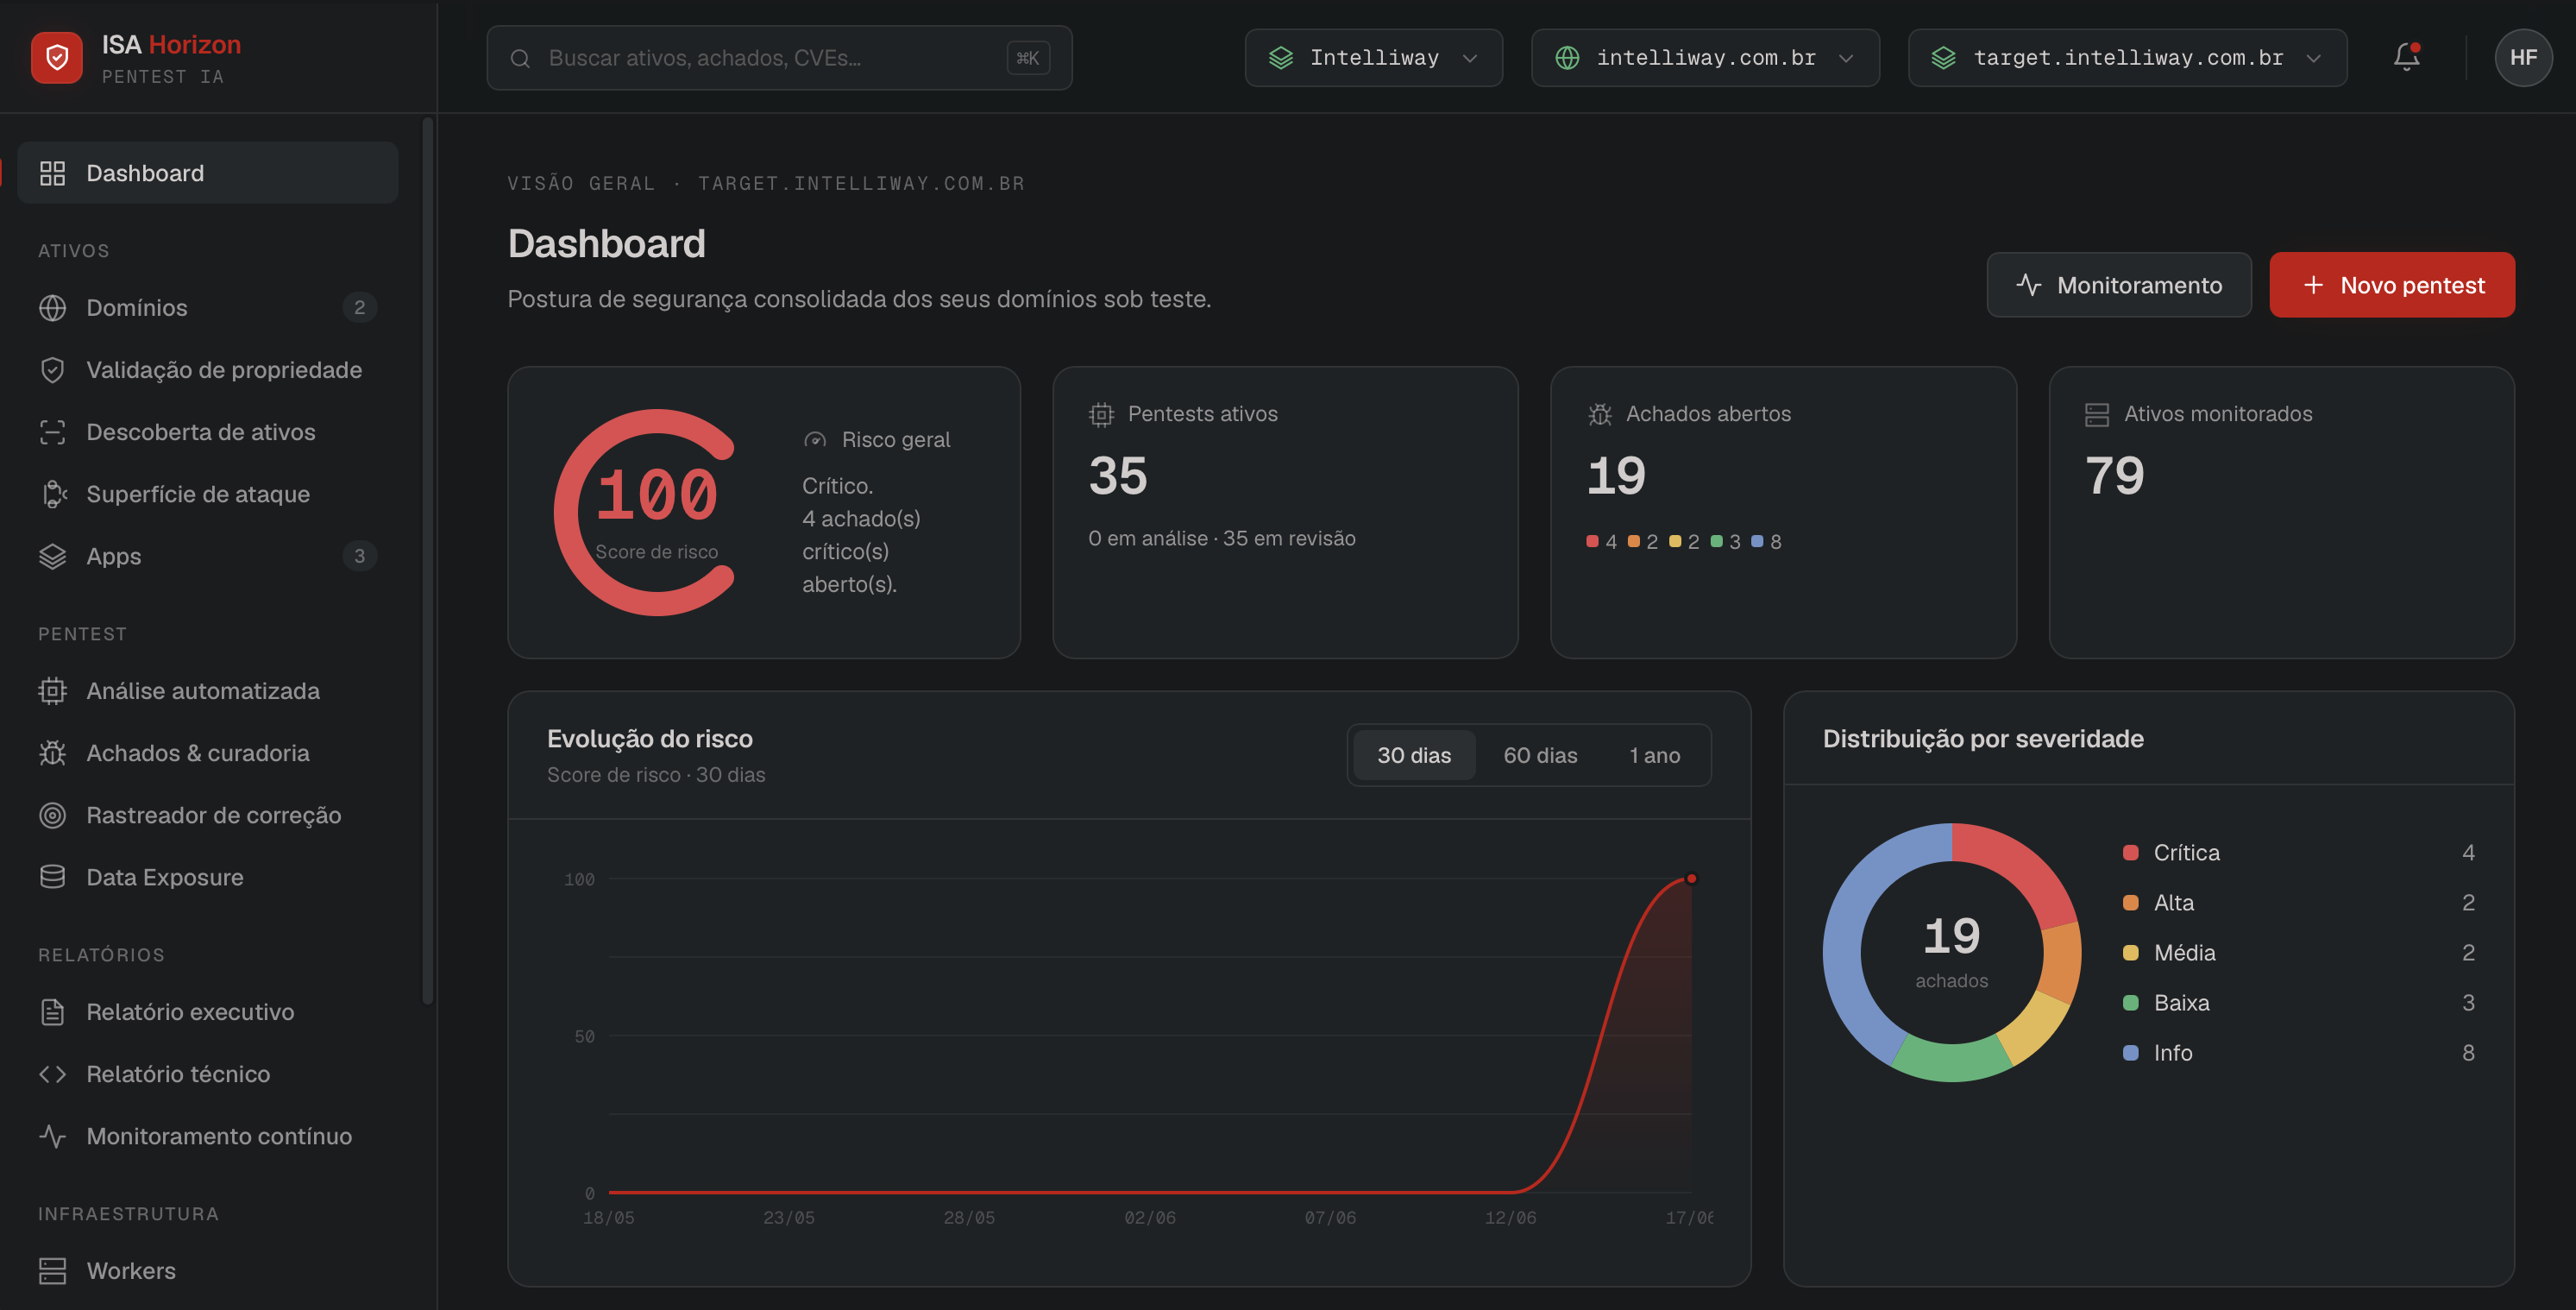Click the Achados & curadoria bug icon
The width and height of the screenshot is (2576, 1310).
[52, 753]
